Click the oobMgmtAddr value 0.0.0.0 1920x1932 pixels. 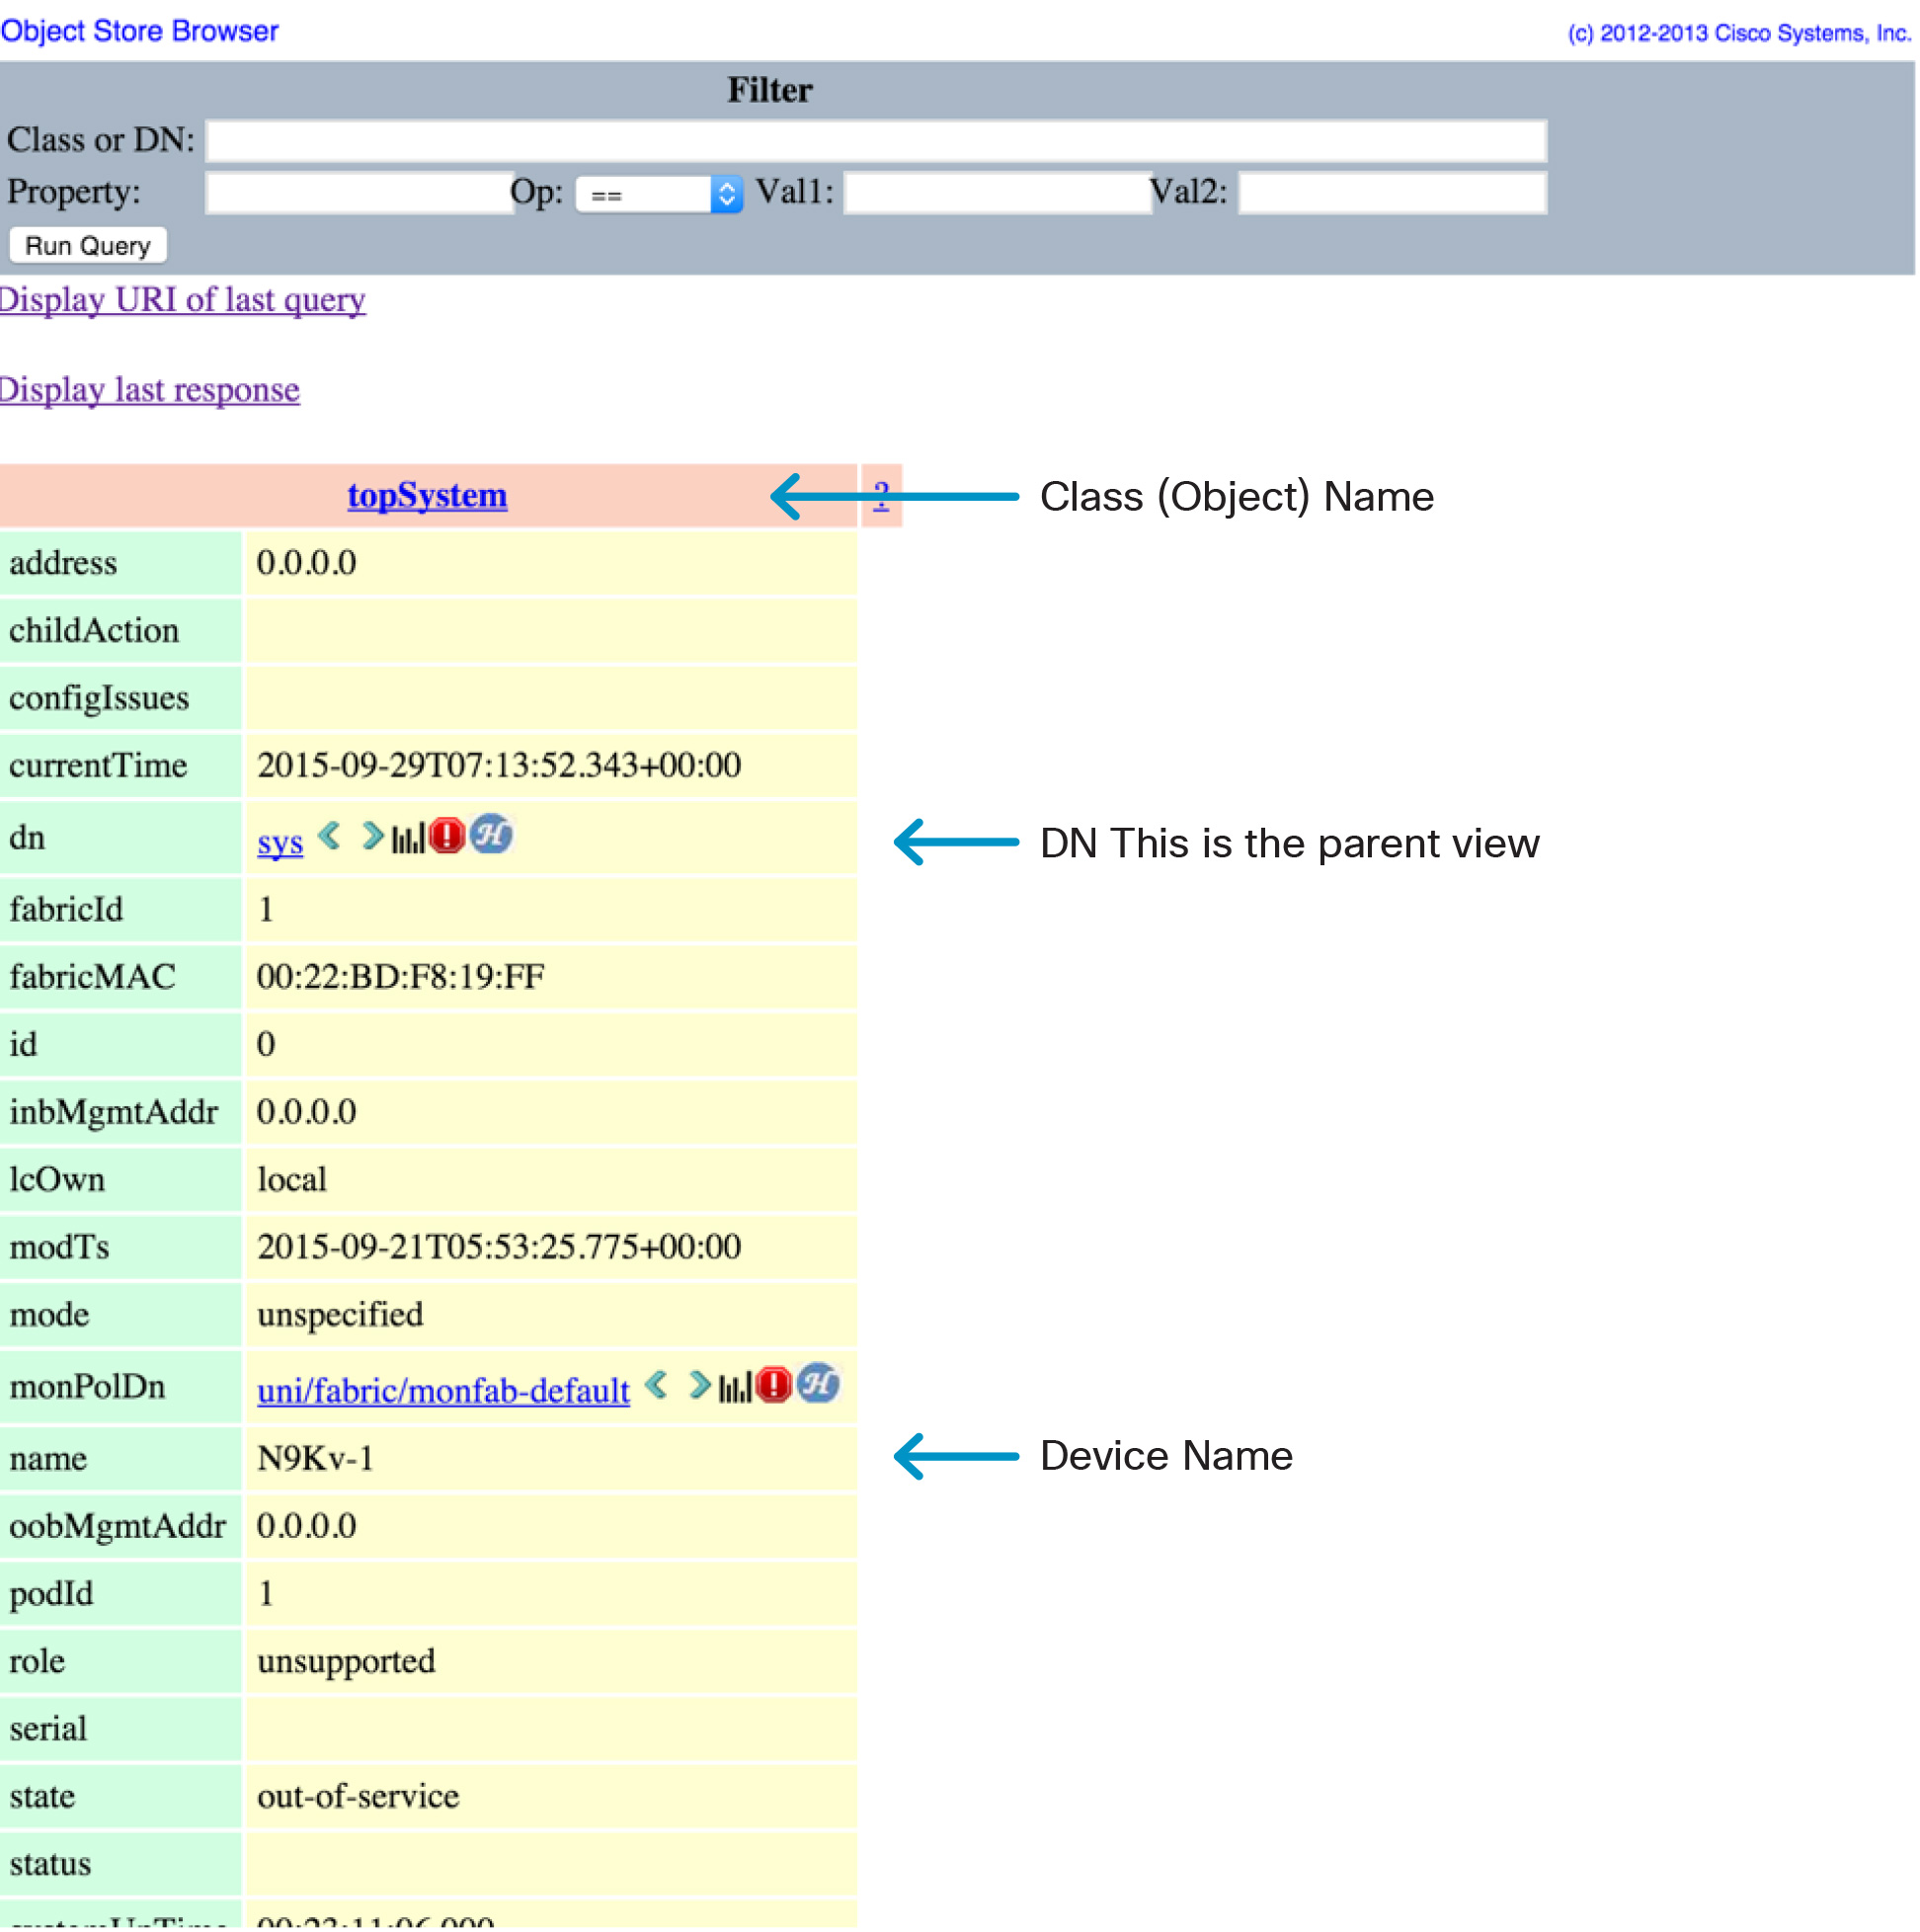click(x=307, y=1526)
